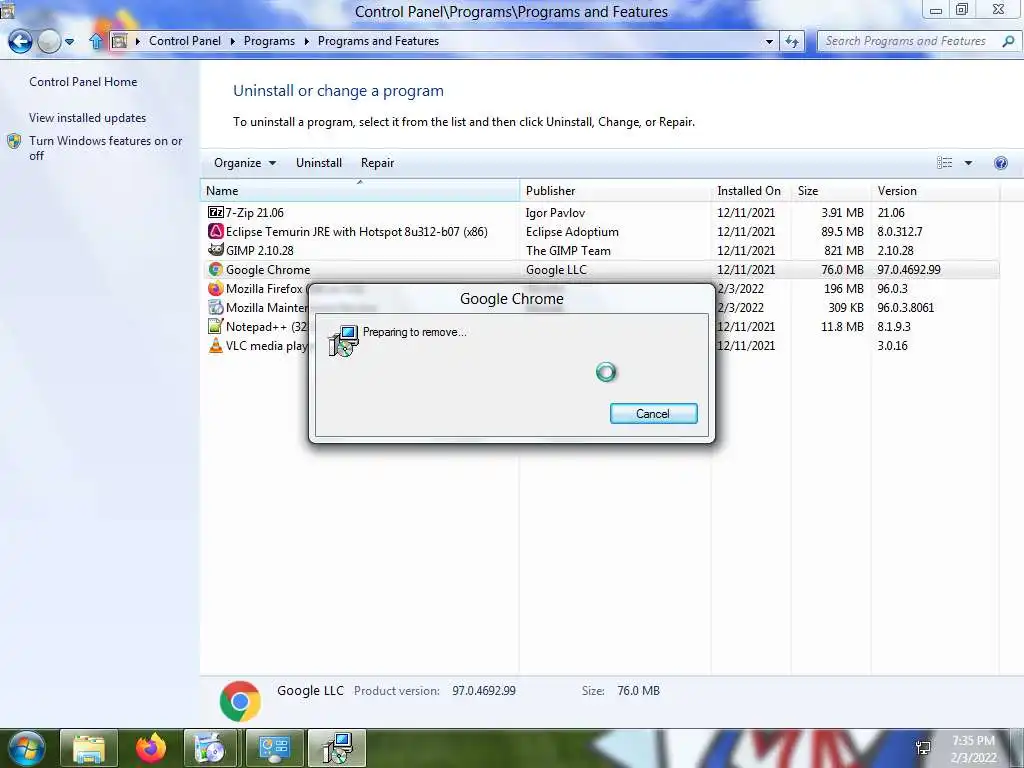Image resolution: width=1024 pixels, height=768 pixels.
Task: Expand the address bar history dropdown
Action: [769, 41]
